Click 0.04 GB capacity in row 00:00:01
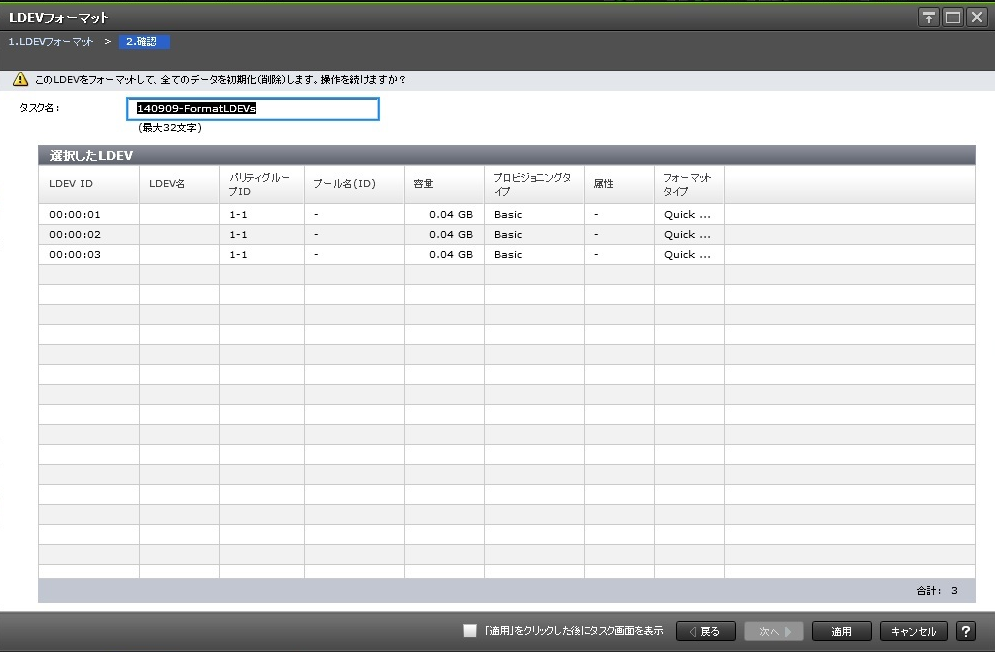 (451, 215)
